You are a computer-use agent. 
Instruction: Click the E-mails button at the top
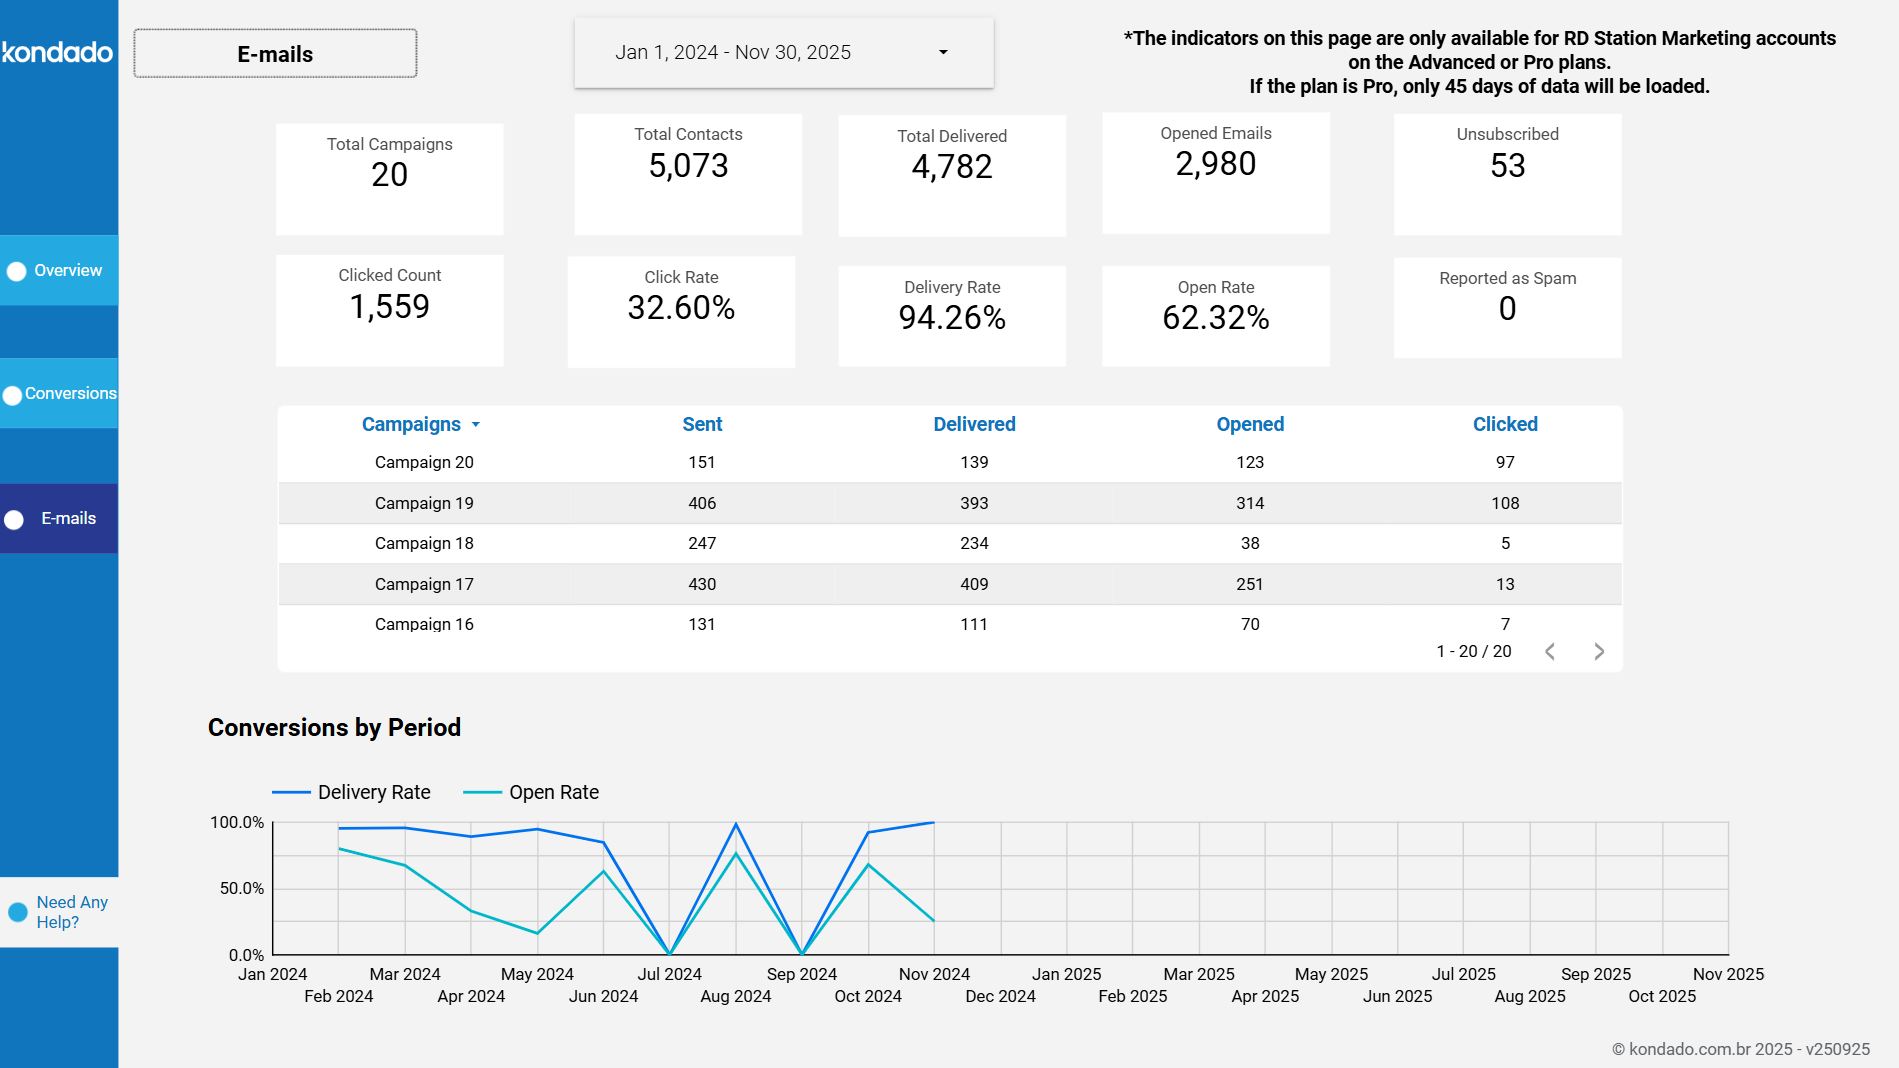(274, 54)
